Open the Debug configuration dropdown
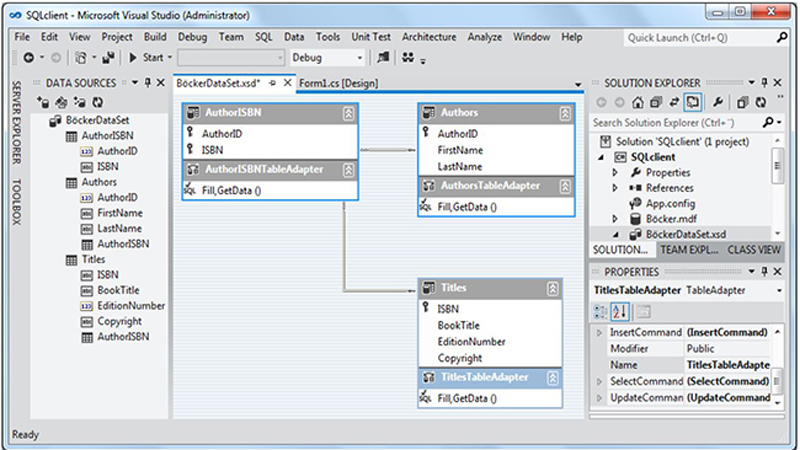 coord(357,58)
